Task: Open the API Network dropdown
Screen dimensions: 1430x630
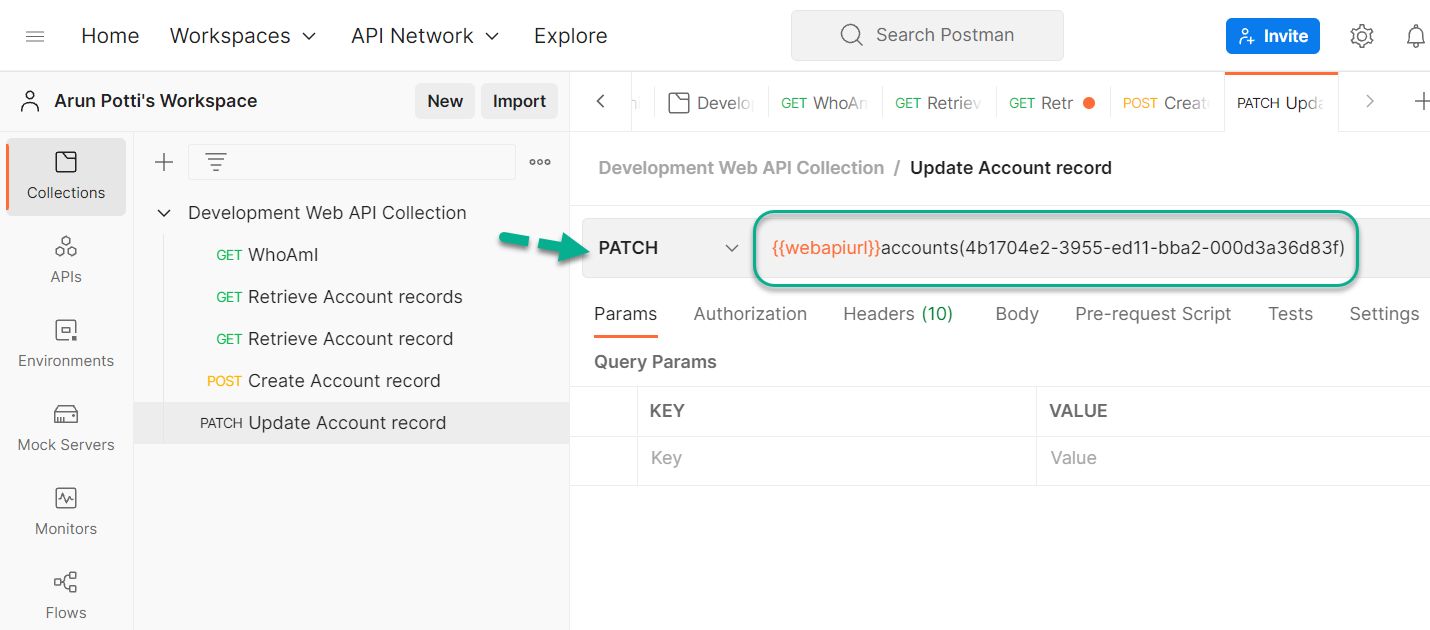Action: pyautogui.click(x=424, y=35)
